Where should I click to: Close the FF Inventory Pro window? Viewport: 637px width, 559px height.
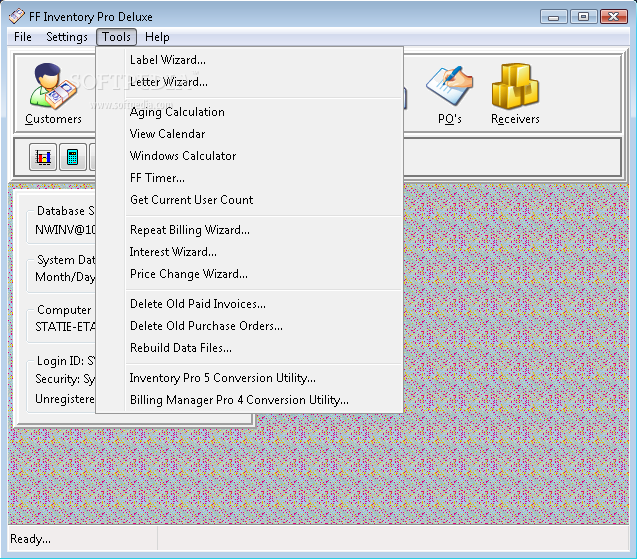613,17
